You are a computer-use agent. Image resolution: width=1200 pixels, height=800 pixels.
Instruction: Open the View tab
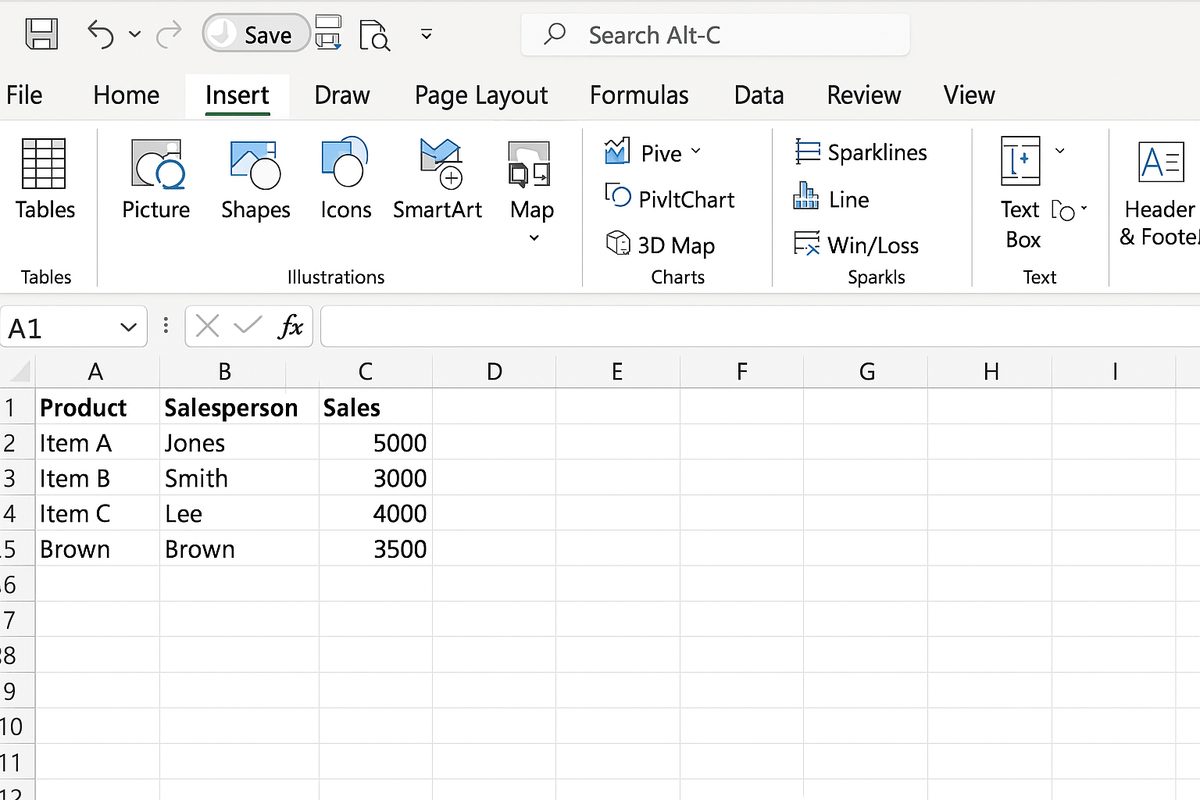[x=969, y=95]
